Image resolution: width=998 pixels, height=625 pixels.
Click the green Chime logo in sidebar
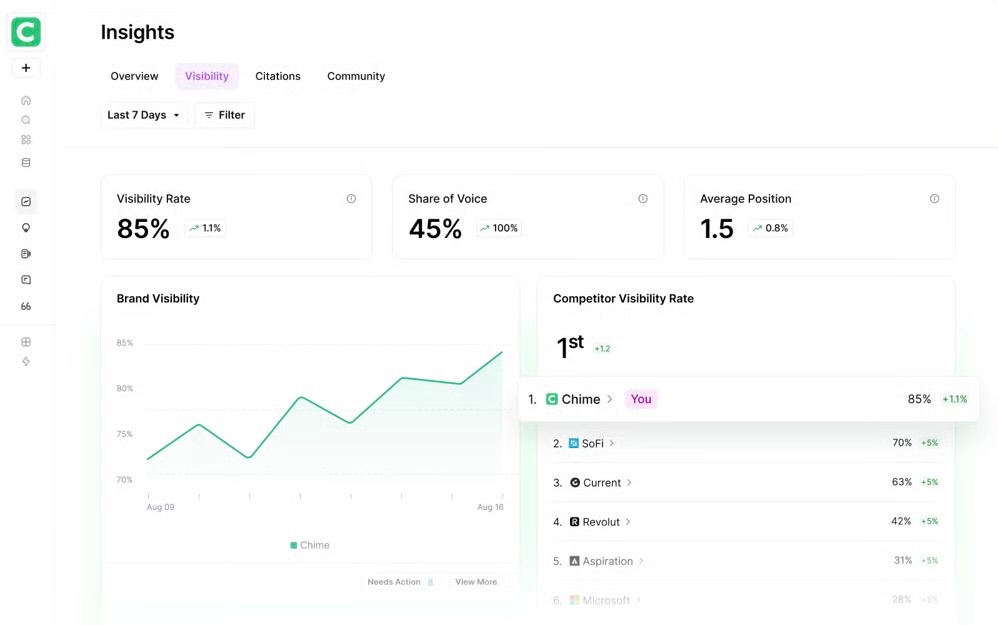26,31
